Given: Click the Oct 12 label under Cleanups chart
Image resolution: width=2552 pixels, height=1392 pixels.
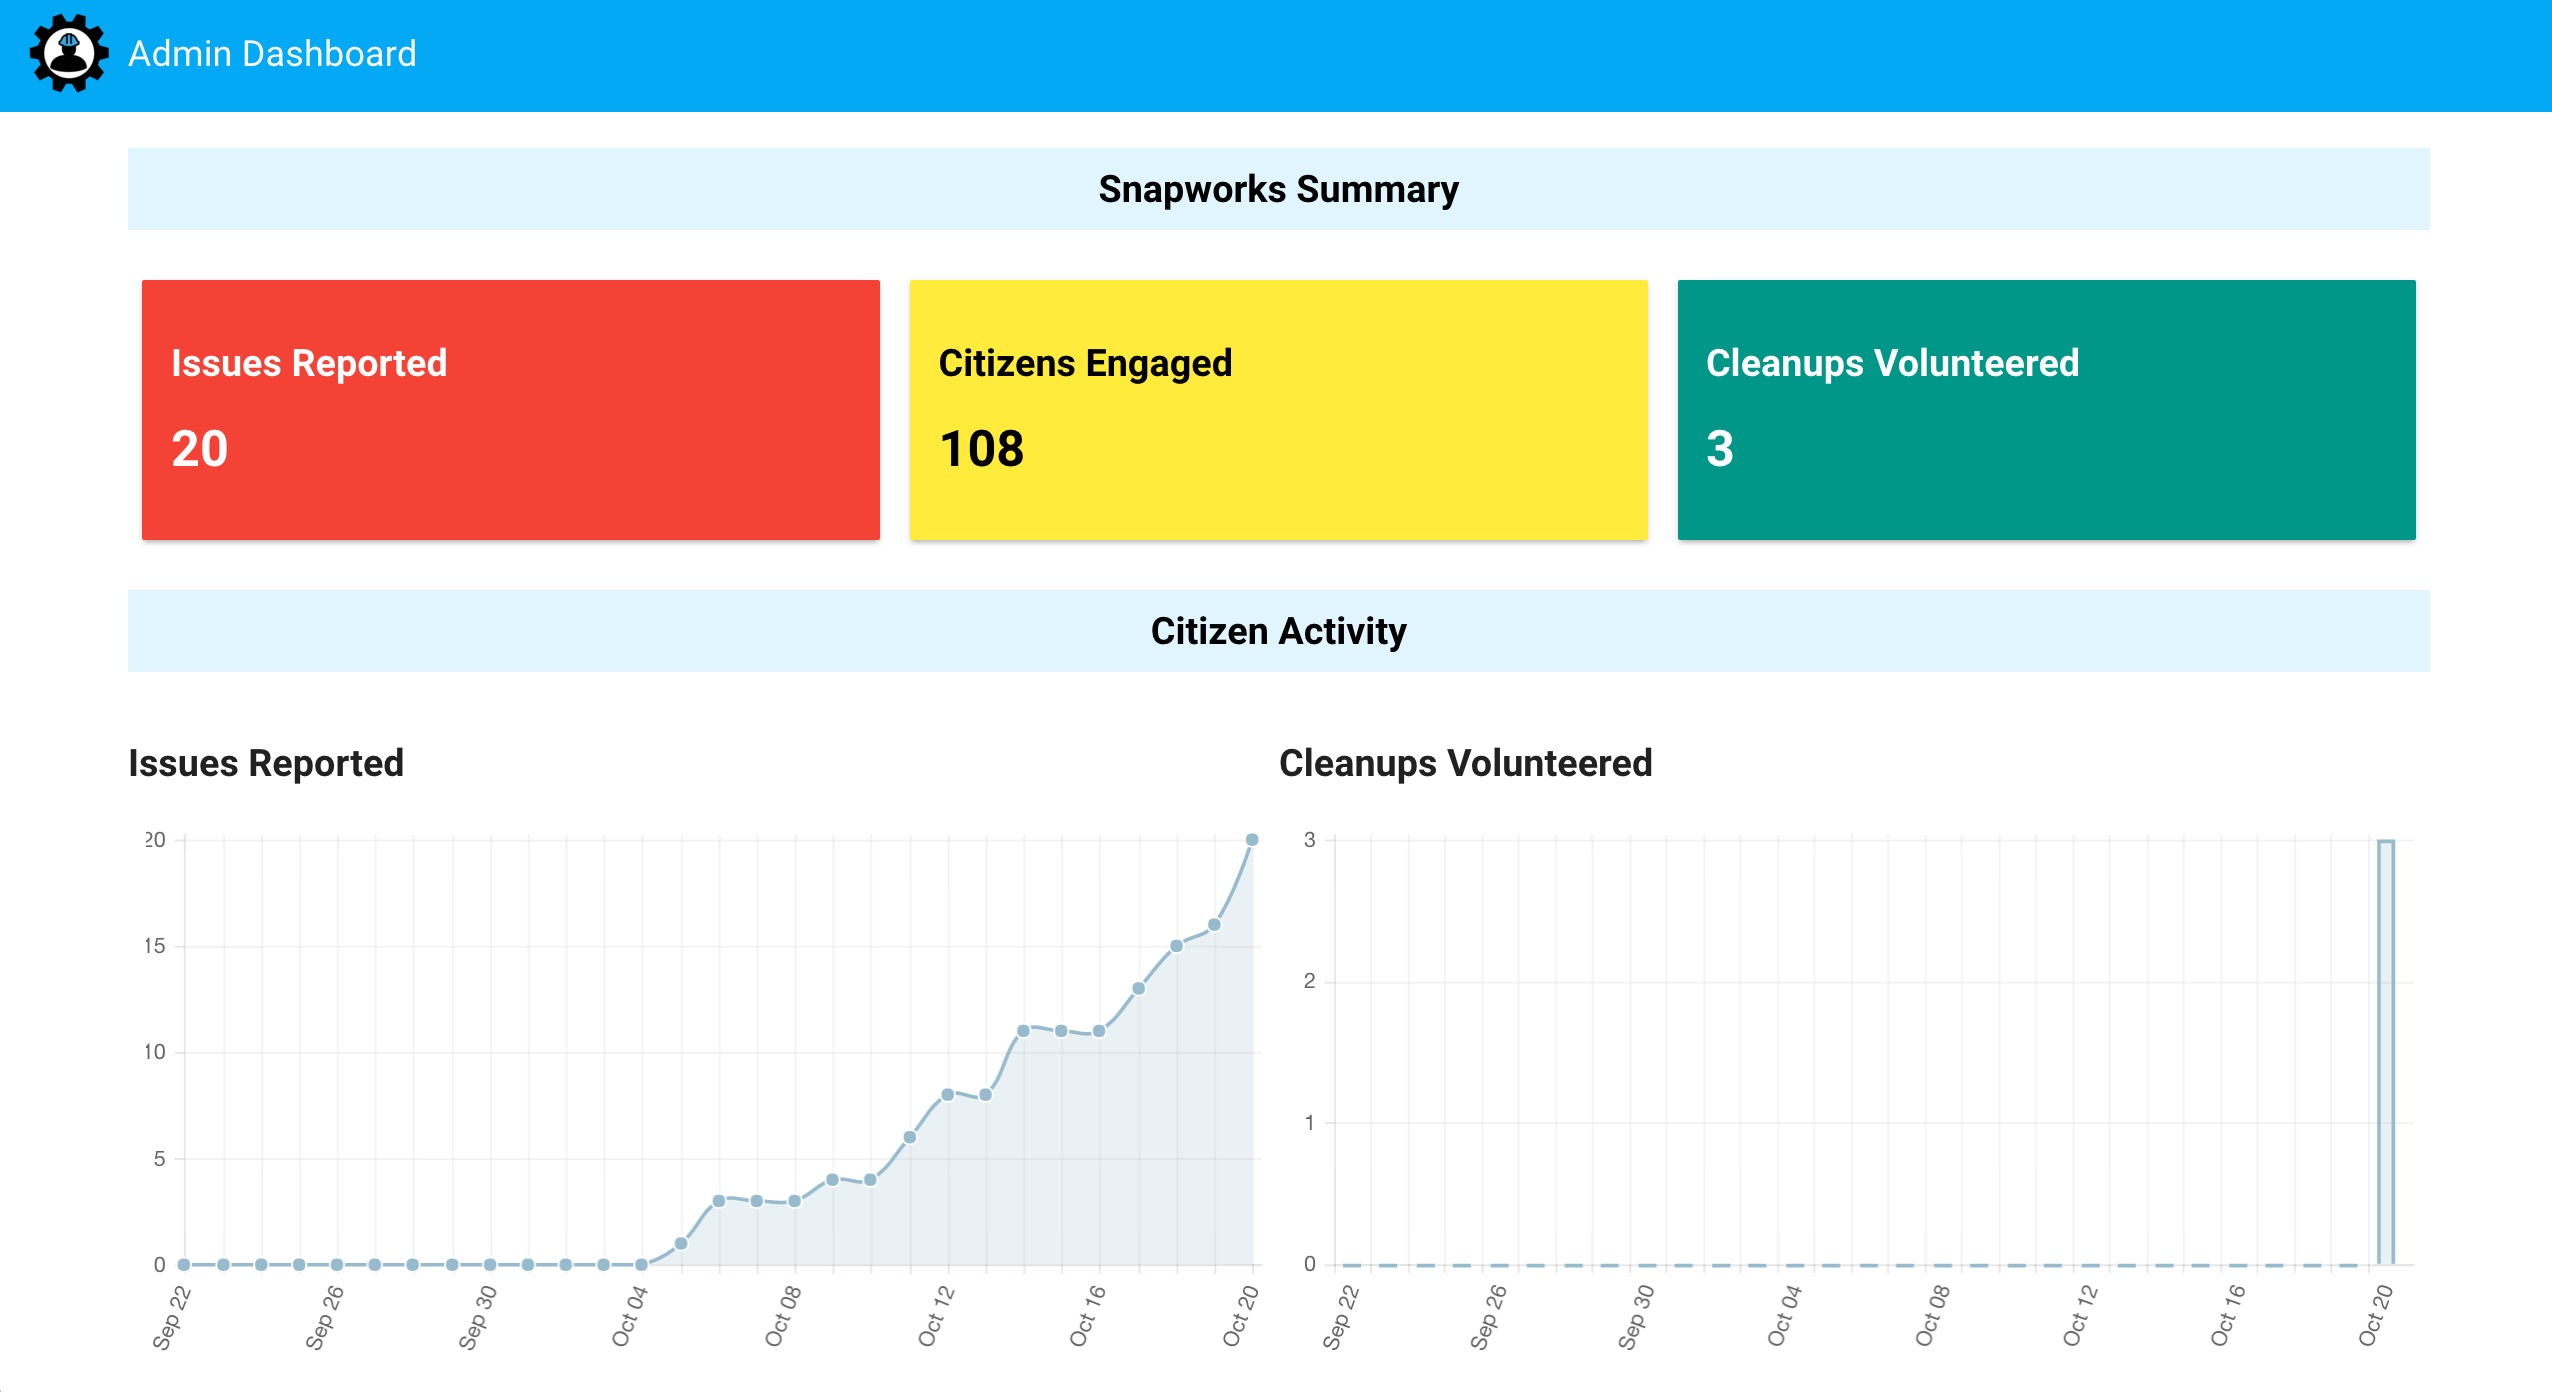Looking at the screenshot, I should pos(2081,1316).
